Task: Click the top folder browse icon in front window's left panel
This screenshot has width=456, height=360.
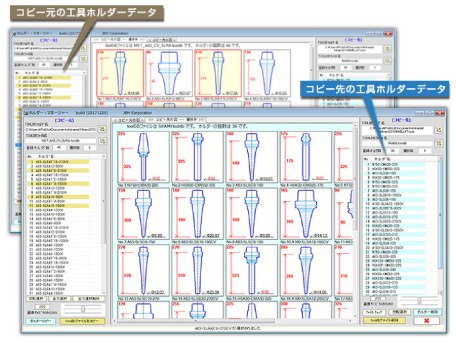Action: [102, 129]
